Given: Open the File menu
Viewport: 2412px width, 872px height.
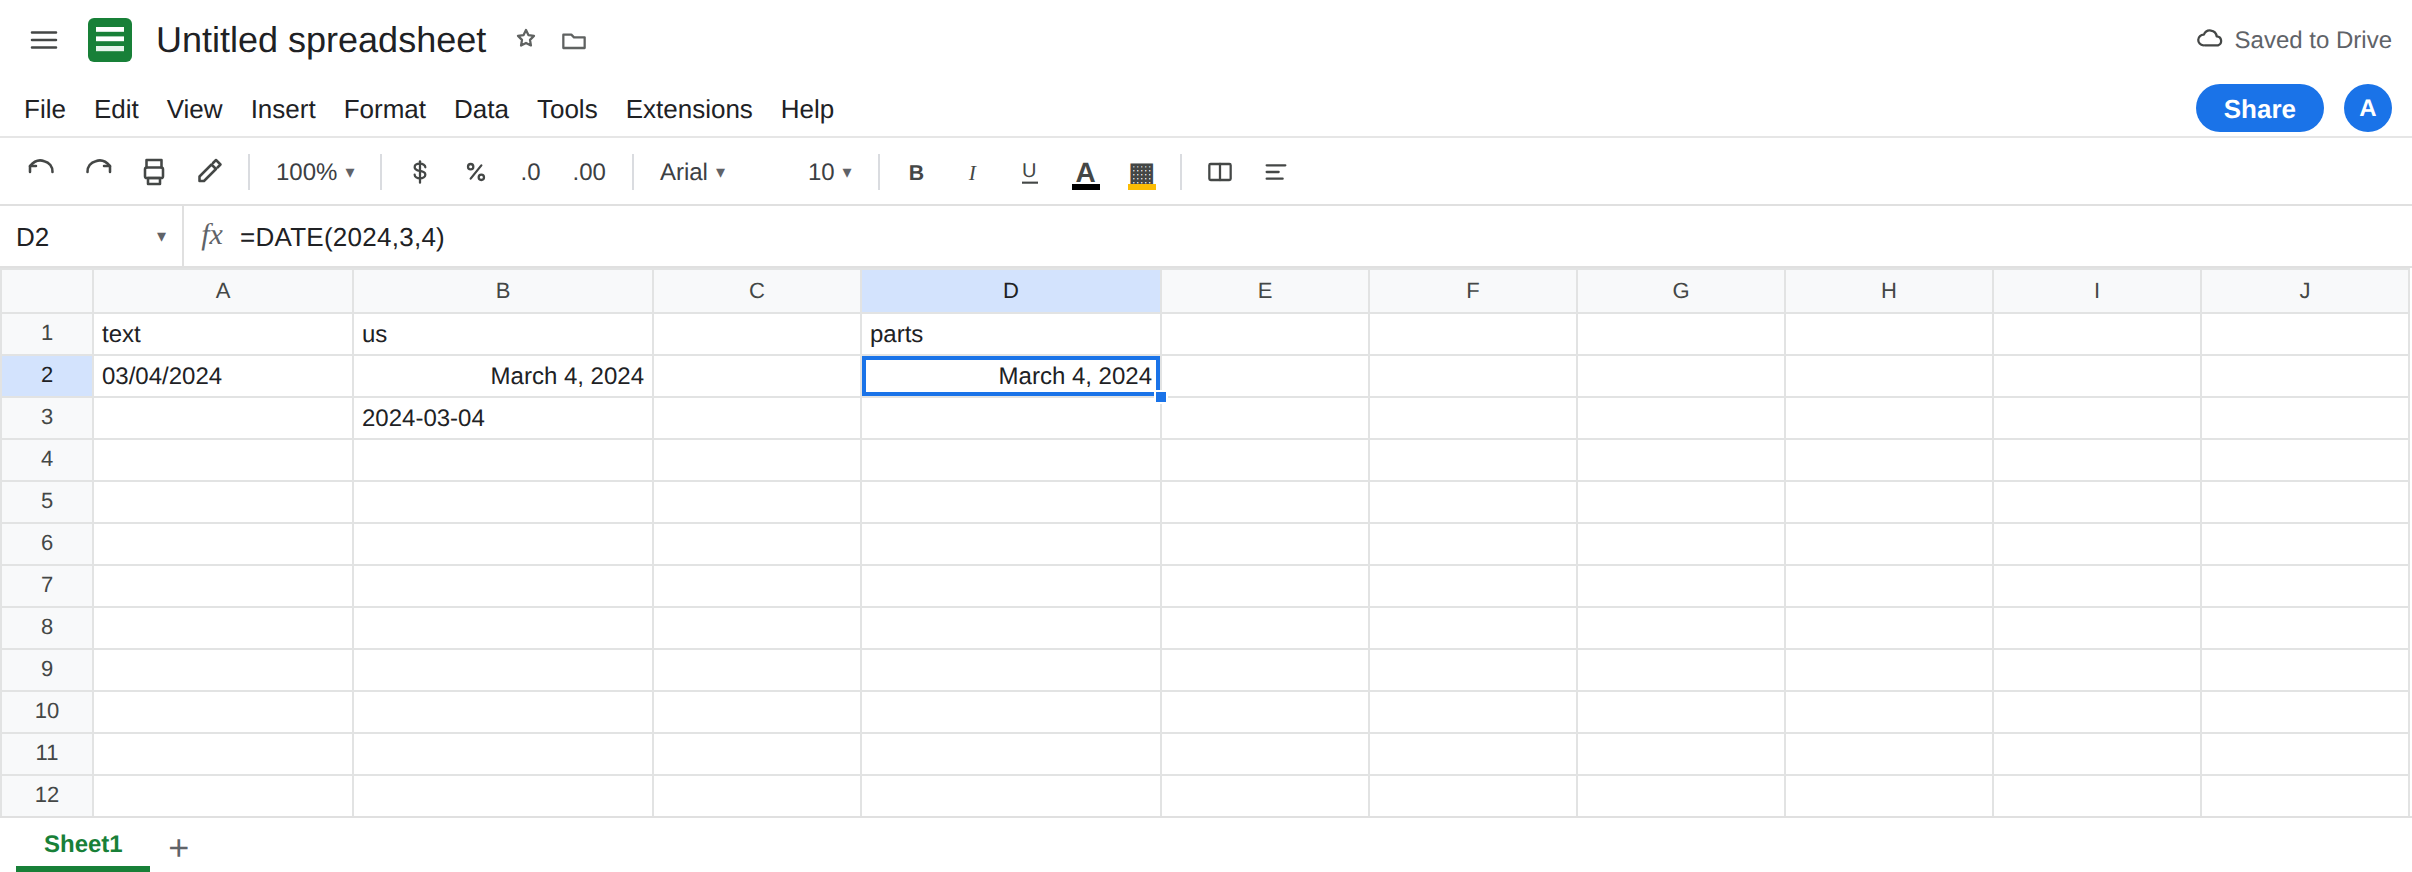Looking at the screenshot, I should [x=45, y=109].
